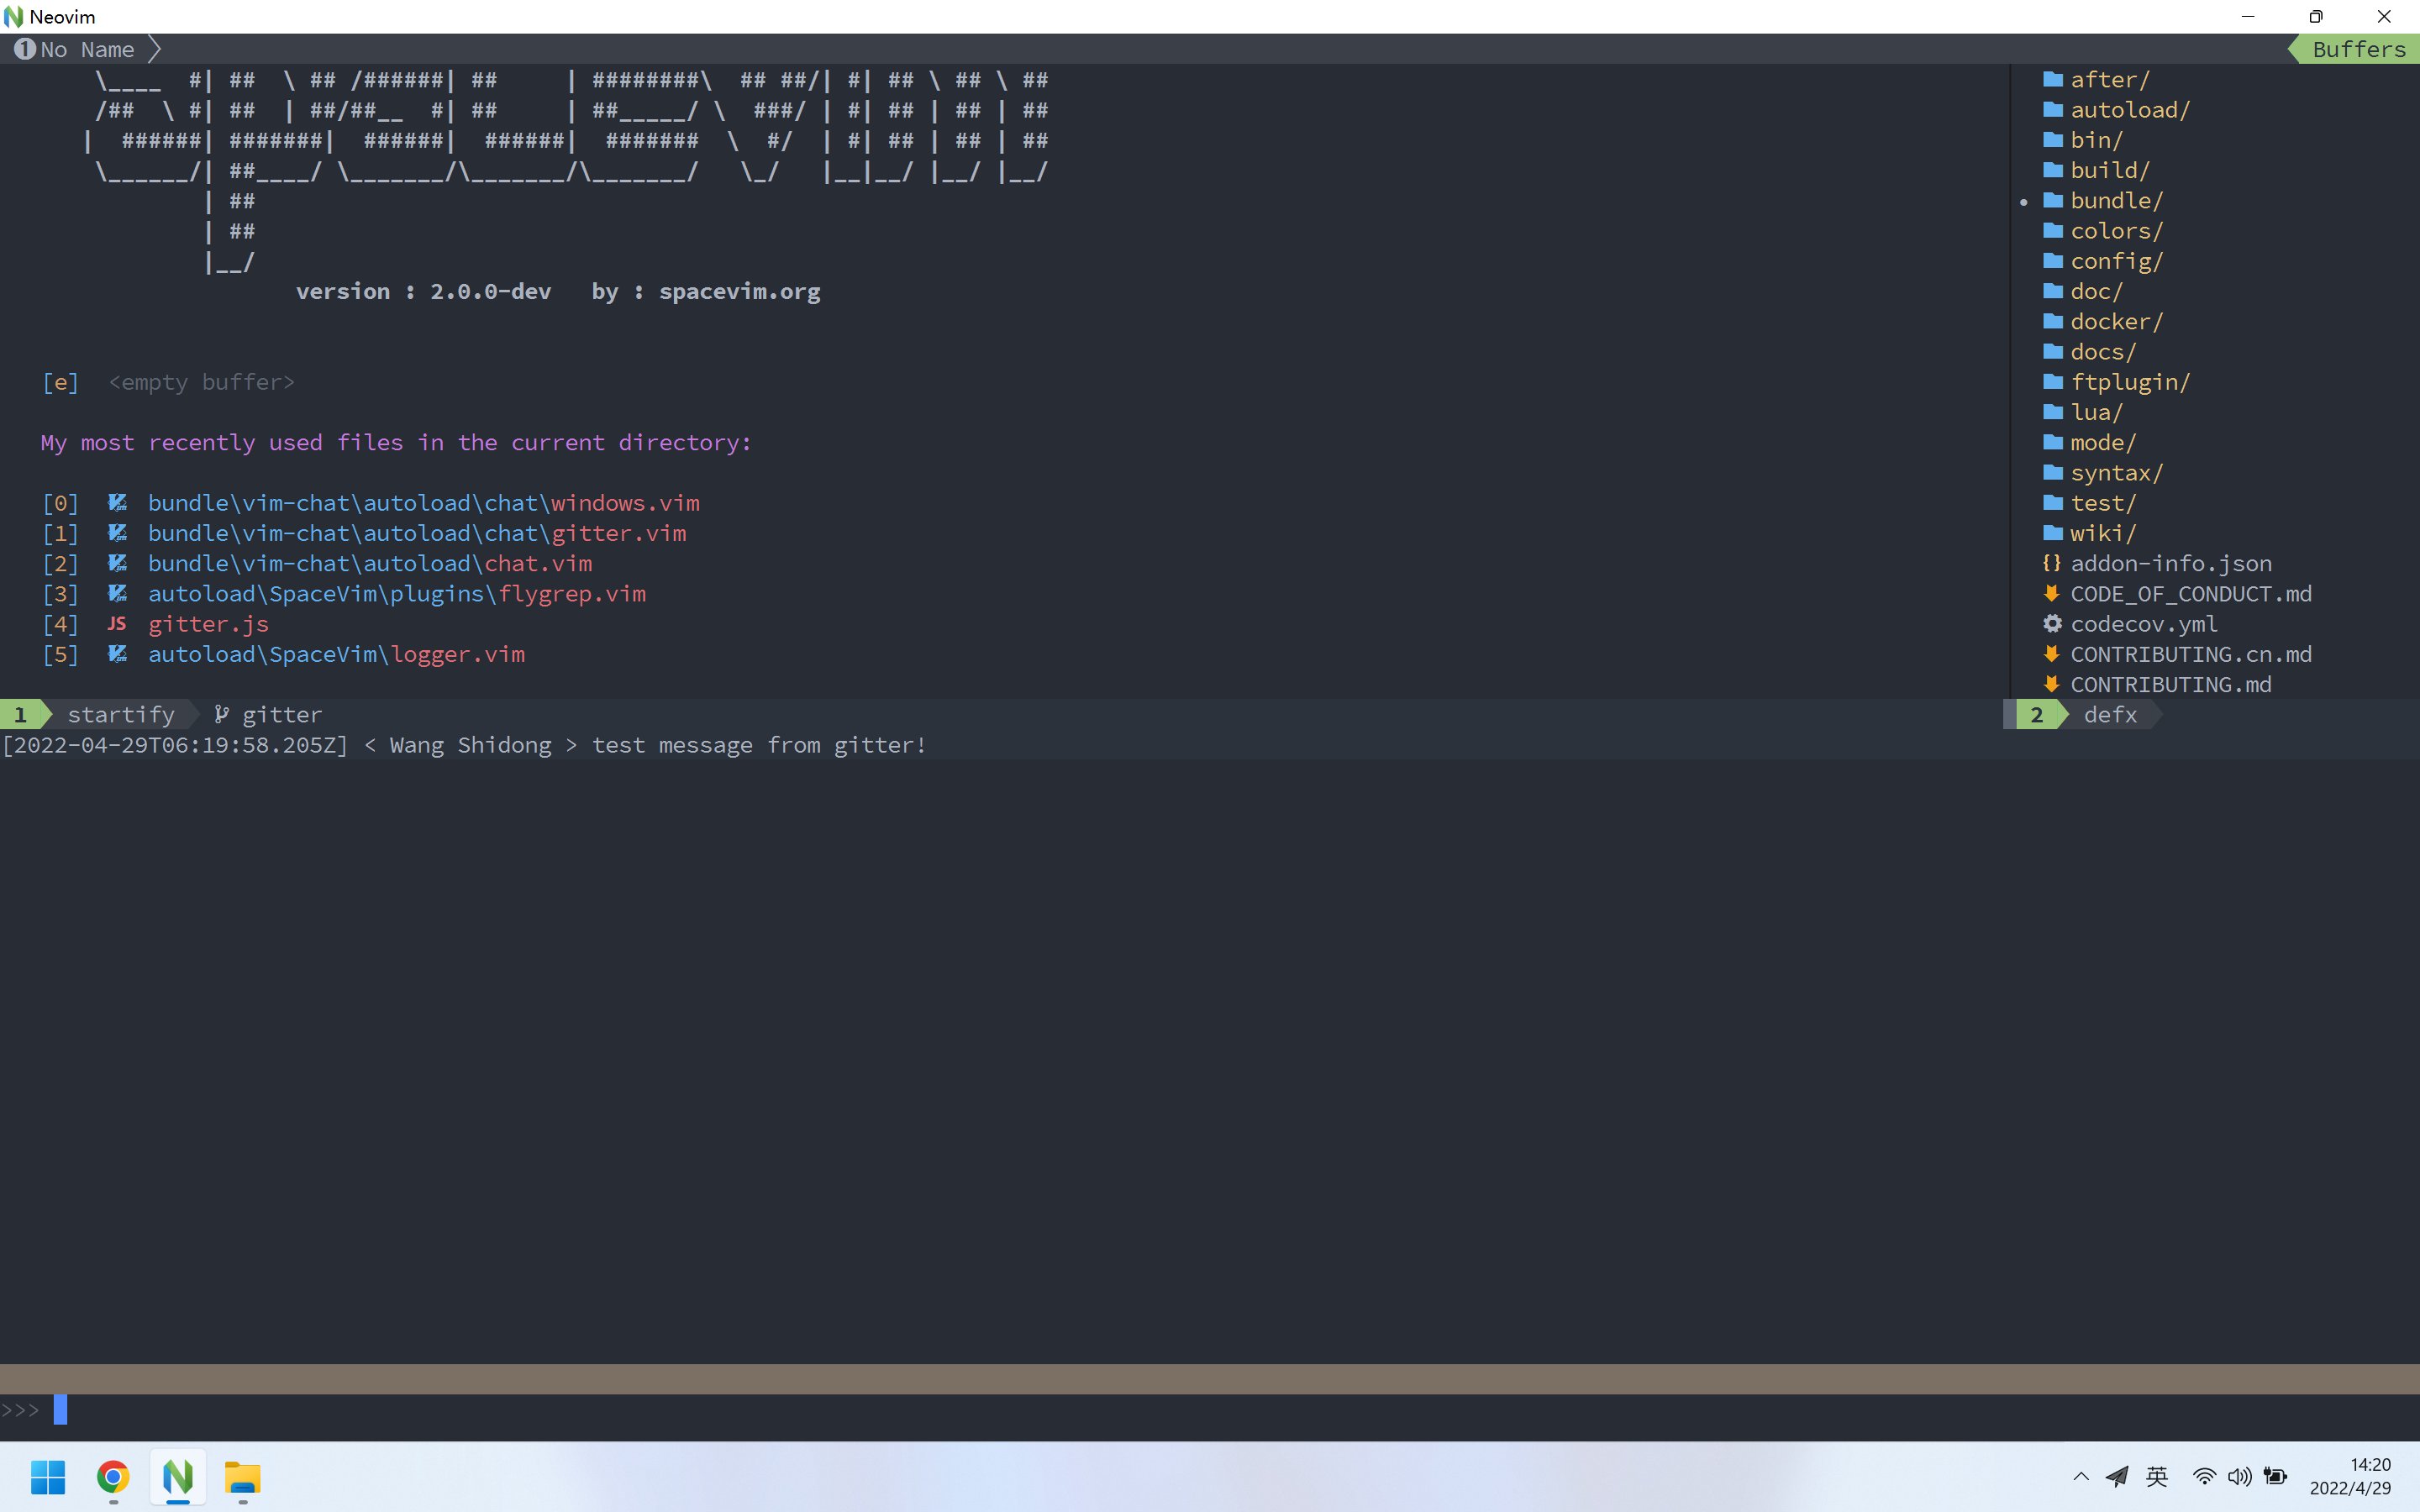Click the markdown icon beside CONTRIBUTING.cn.md
The height and width of the screenshot is (1512, 2420).
tap(2052, 653)
